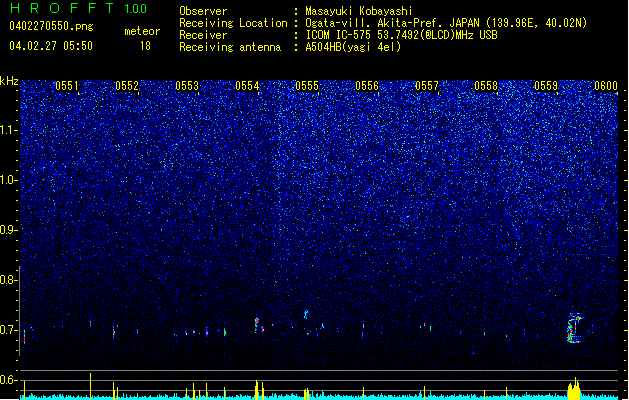The height and width of the screenshot is (400, 629).
Task: Click the observer name Masayuki Kobayashi
Action: [359, 11]
